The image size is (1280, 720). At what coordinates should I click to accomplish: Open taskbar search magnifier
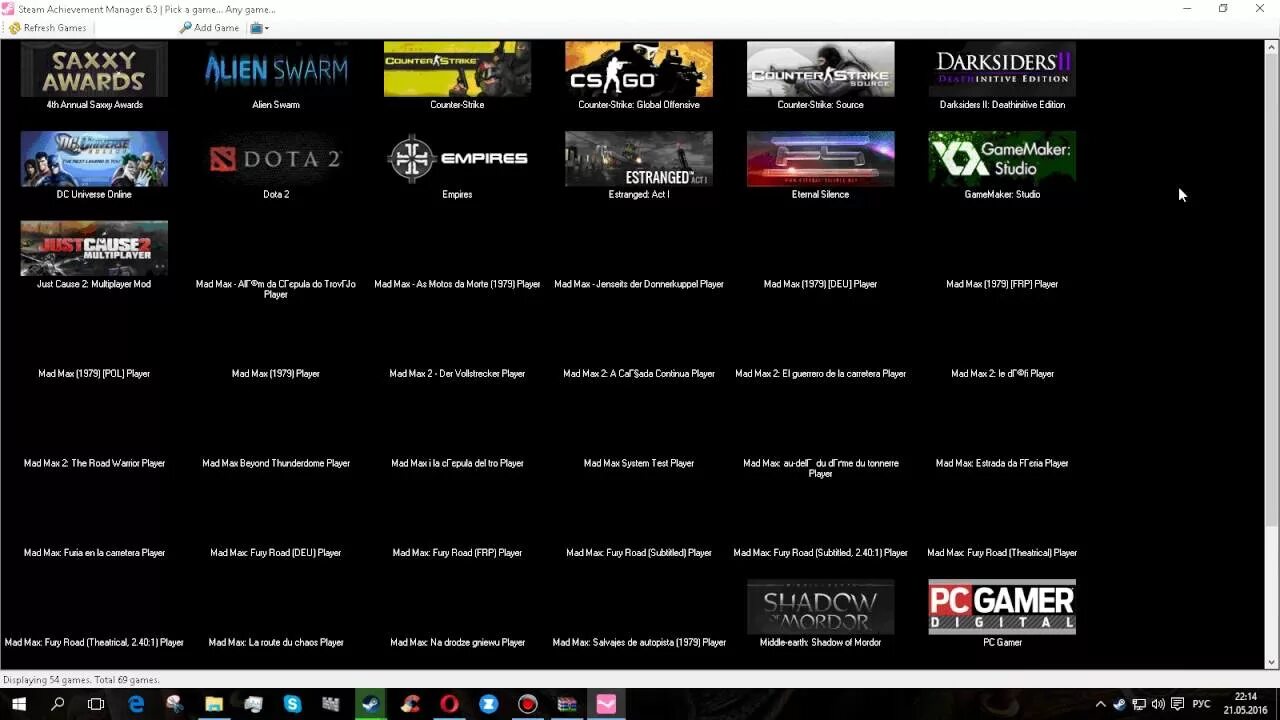[57, 704]
